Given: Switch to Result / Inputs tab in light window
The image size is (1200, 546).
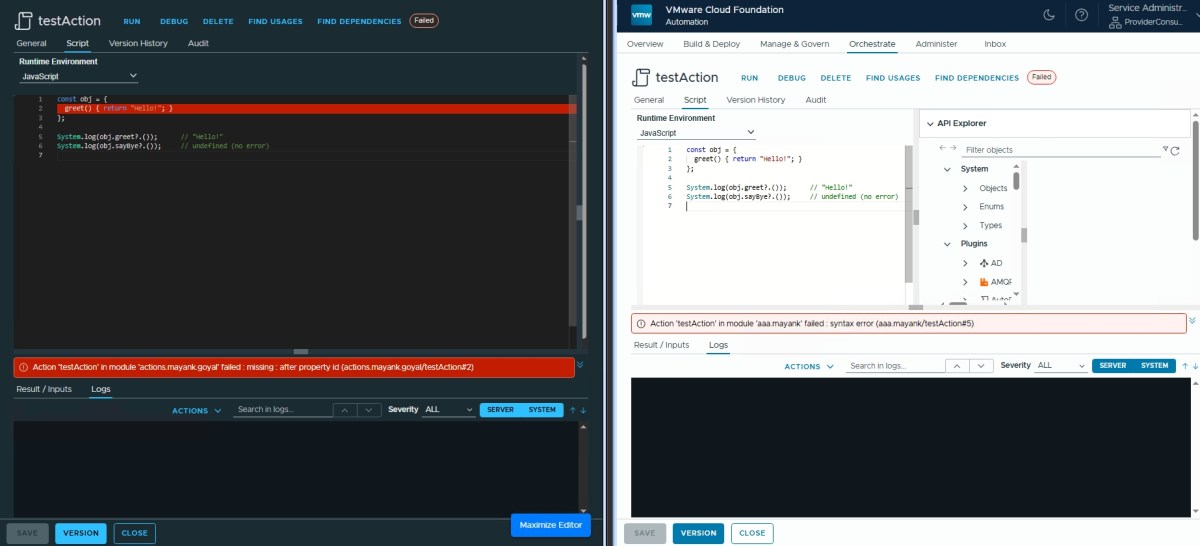Looking at the screenshot, I should click(662, 345).
